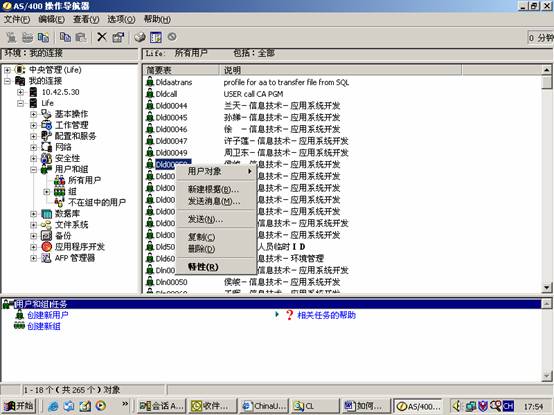Choose 复制(C) from context menu
The width and height of the screenshot is (554, 415).
[216, 237]
